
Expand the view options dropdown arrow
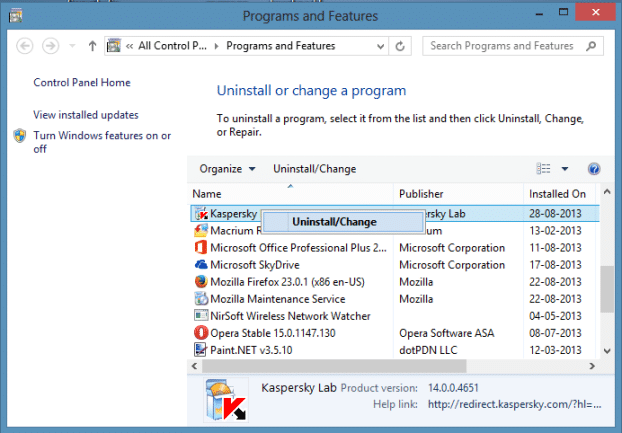point(565,169)
